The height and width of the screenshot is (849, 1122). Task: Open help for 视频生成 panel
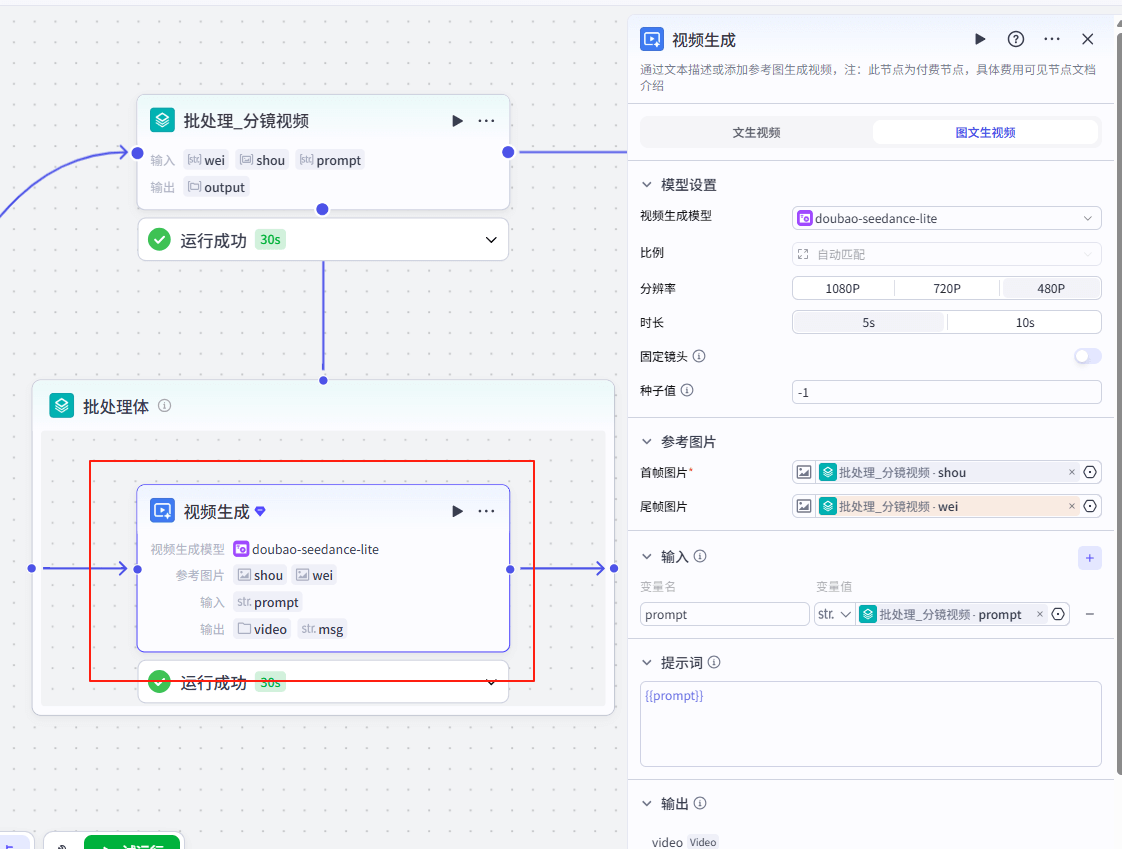[x=1016, y=39]
